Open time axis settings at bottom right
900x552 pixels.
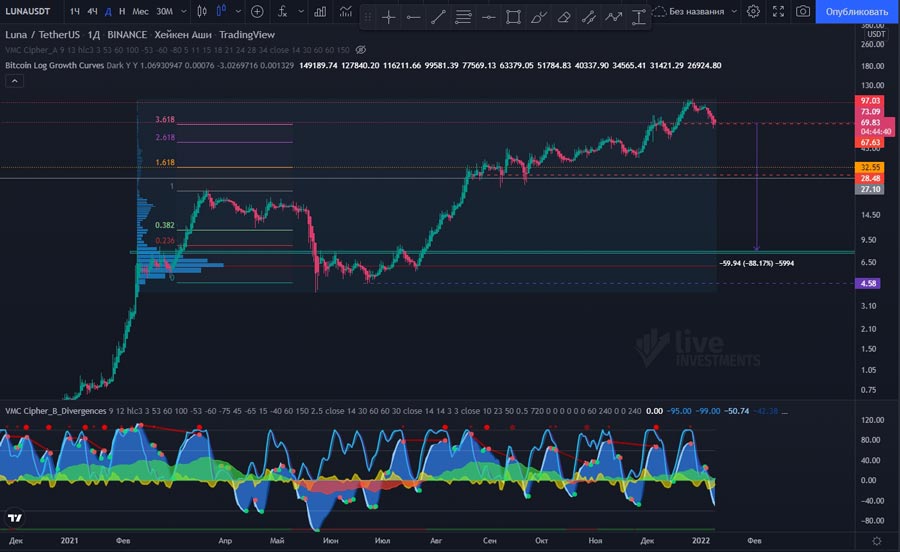875,540
